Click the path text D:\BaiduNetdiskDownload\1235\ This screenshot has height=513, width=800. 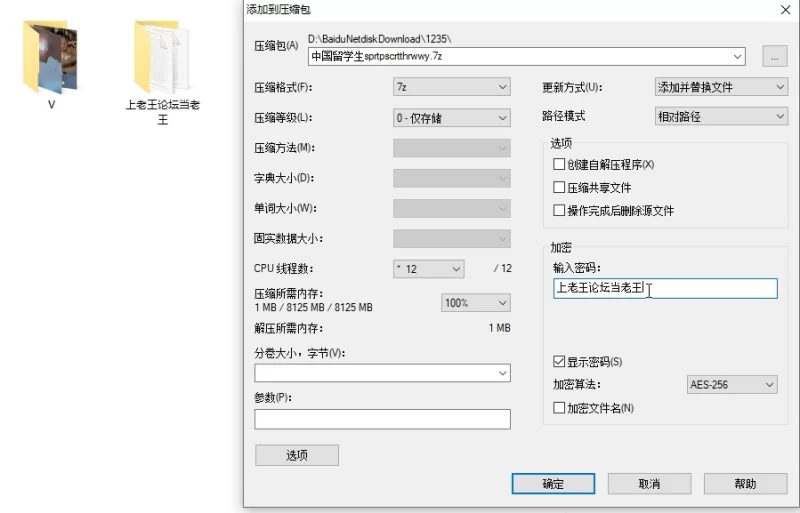coord(380,39)
